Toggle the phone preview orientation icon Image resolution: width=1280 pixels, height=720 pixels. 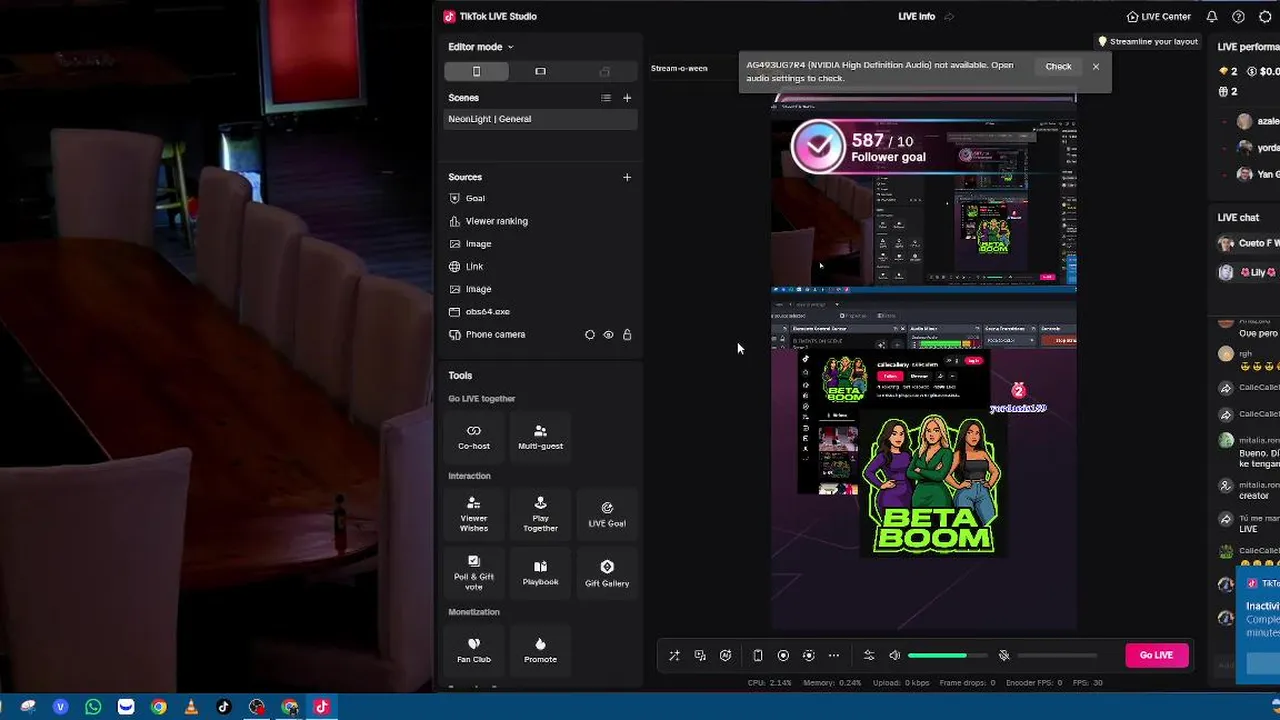pyautogui.click(x=758, y=656)
